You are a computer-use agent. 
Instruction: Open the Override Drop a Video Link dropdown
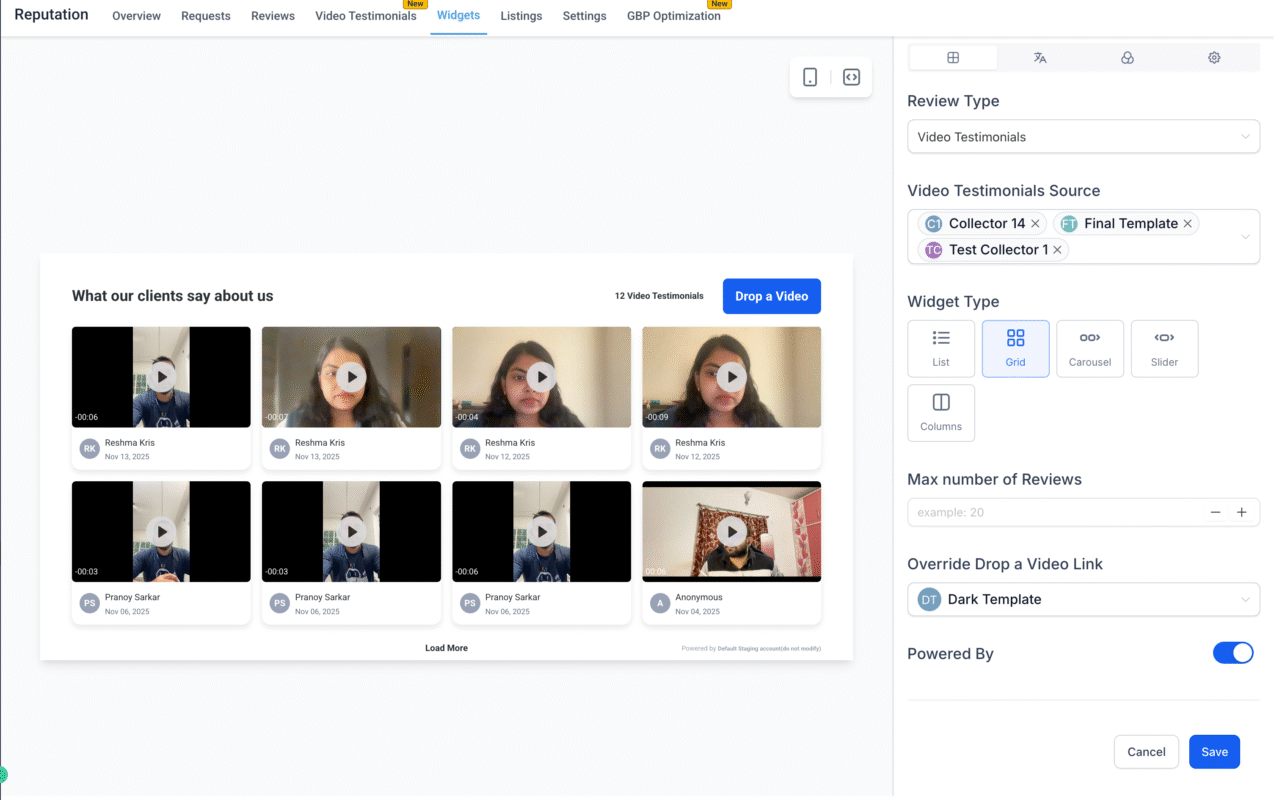pyautogui.click(x=1083, y=599)
